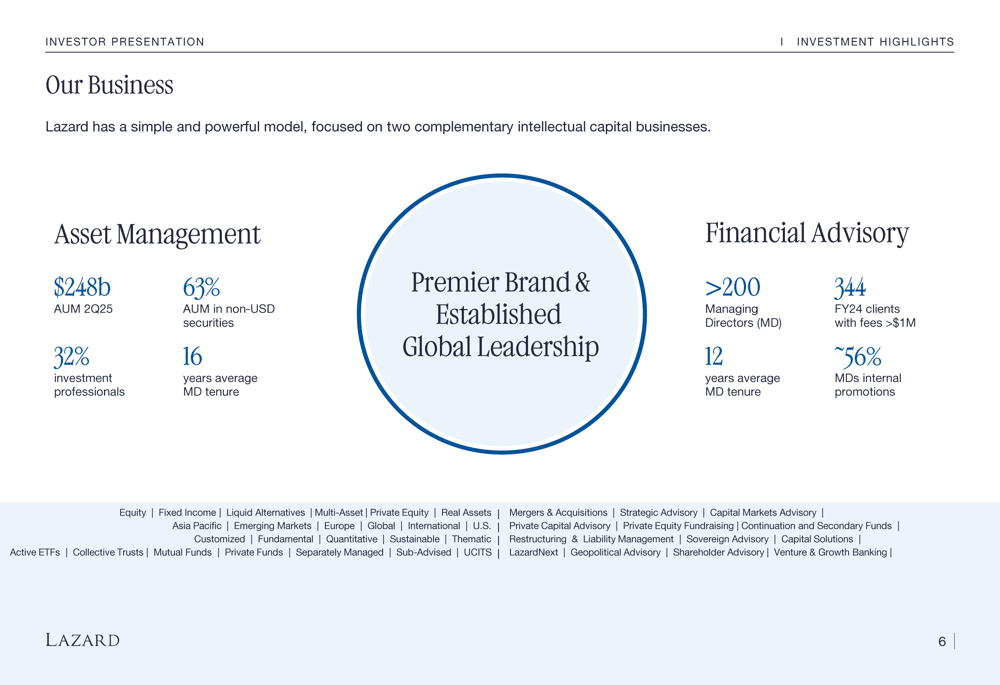The width and height of the screenshot is (1000, 685).
Task: Click Fixed Income in the asset list
Action: click(x=187, y=513)
